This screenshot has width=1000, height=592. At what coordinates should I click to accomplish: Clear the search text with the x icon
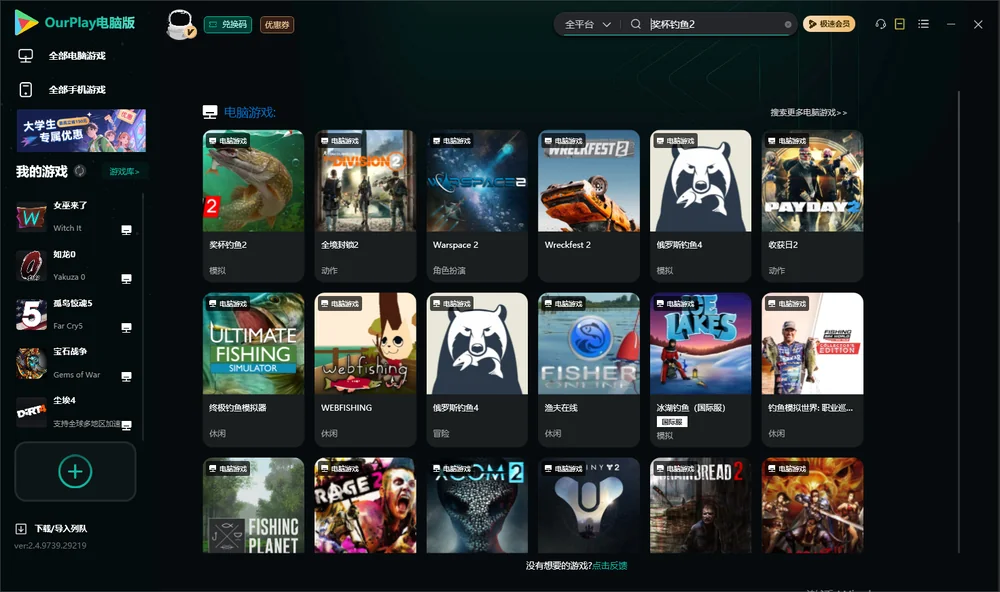click(788, 25)
